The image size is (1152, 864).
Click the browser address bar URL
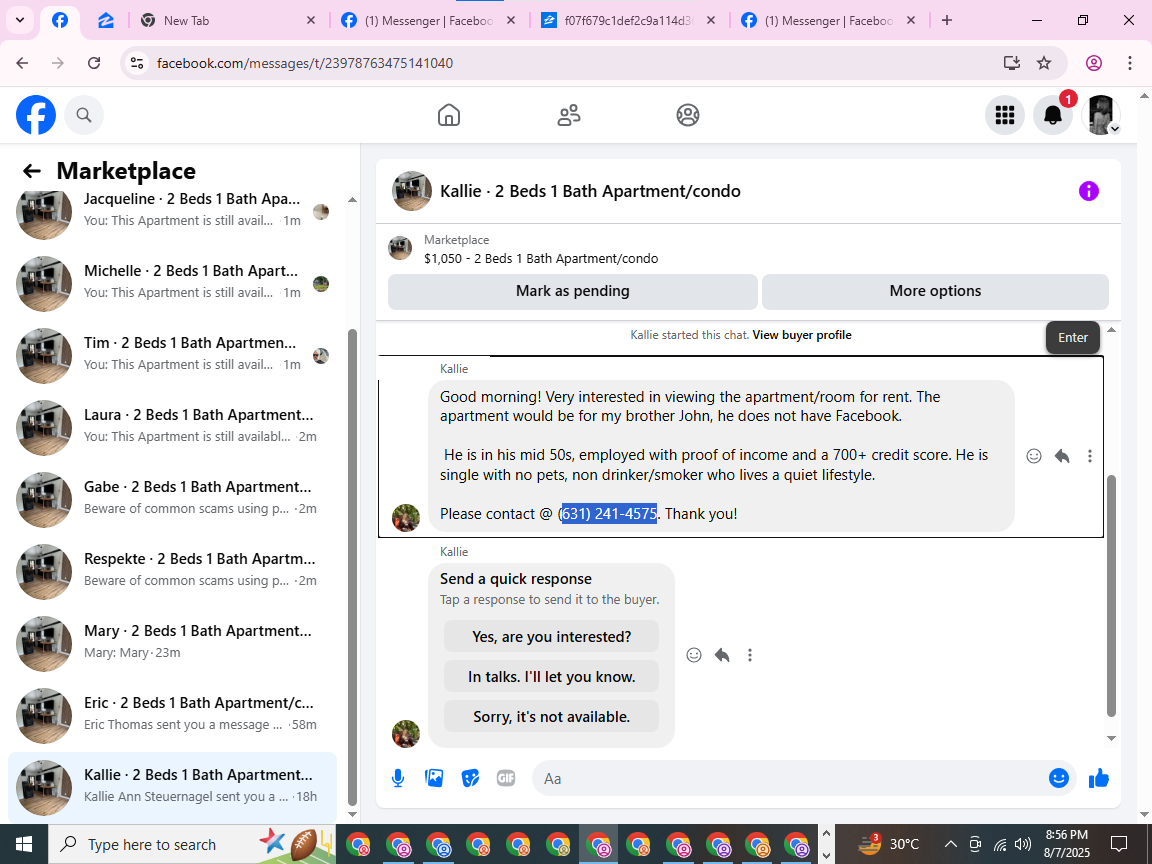pyautogui.click(x=305, y=63)
